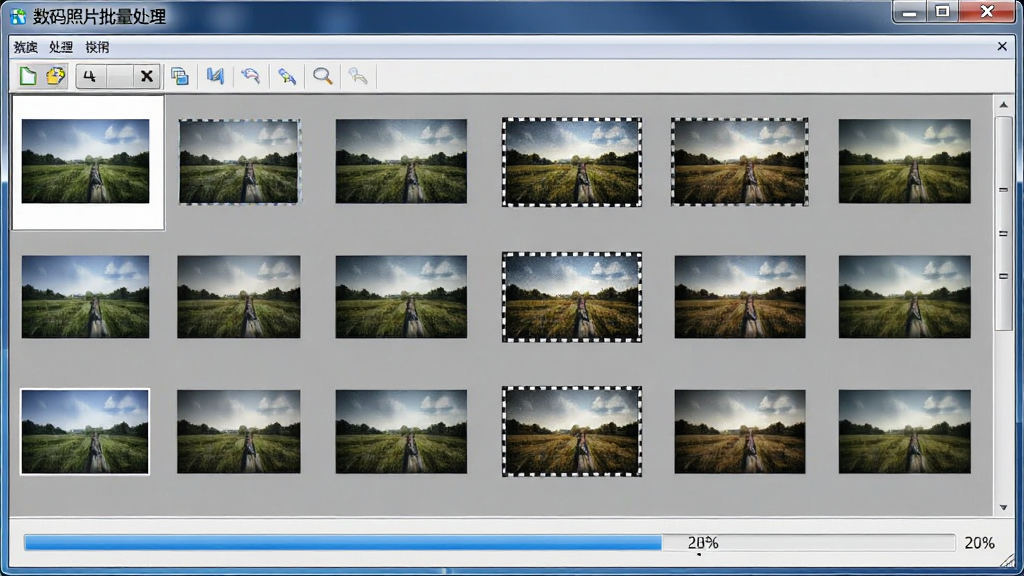The image size is (1024, 576).
Task: Click the scrollbar down arrow
Action: 1004,507
